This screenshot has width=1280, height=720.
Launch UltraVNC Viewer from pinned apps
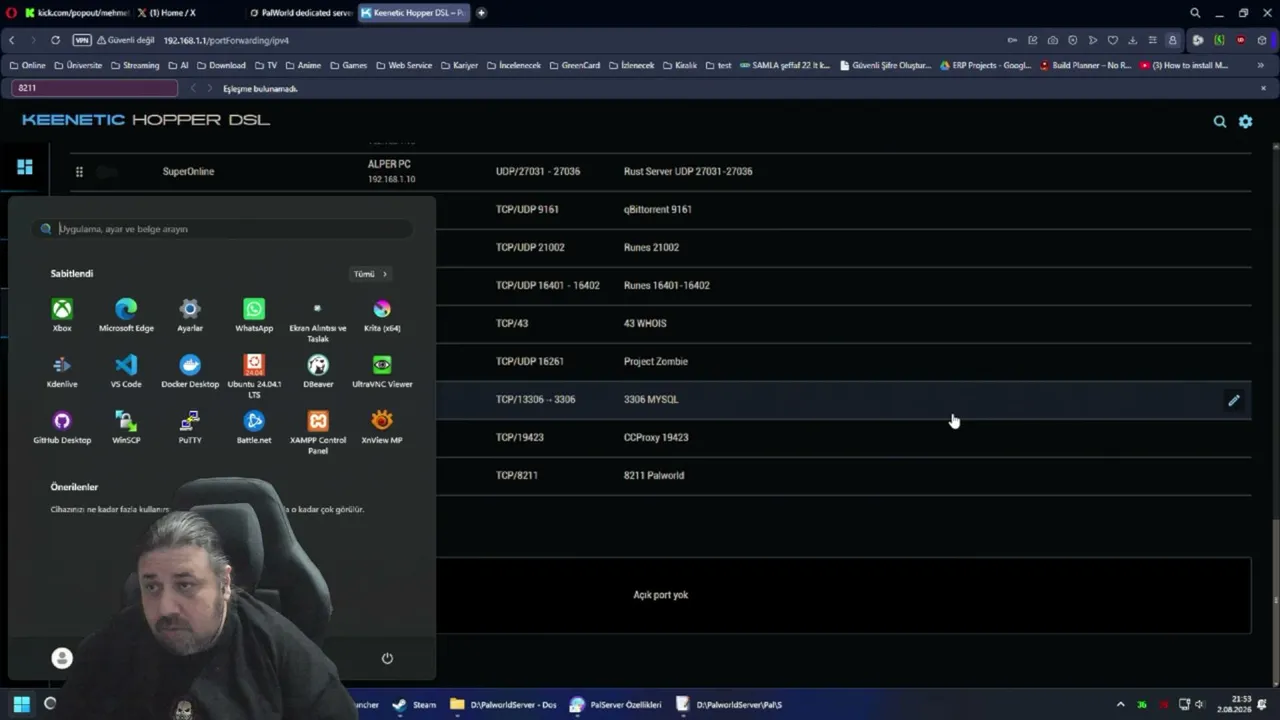pos(382,370)
